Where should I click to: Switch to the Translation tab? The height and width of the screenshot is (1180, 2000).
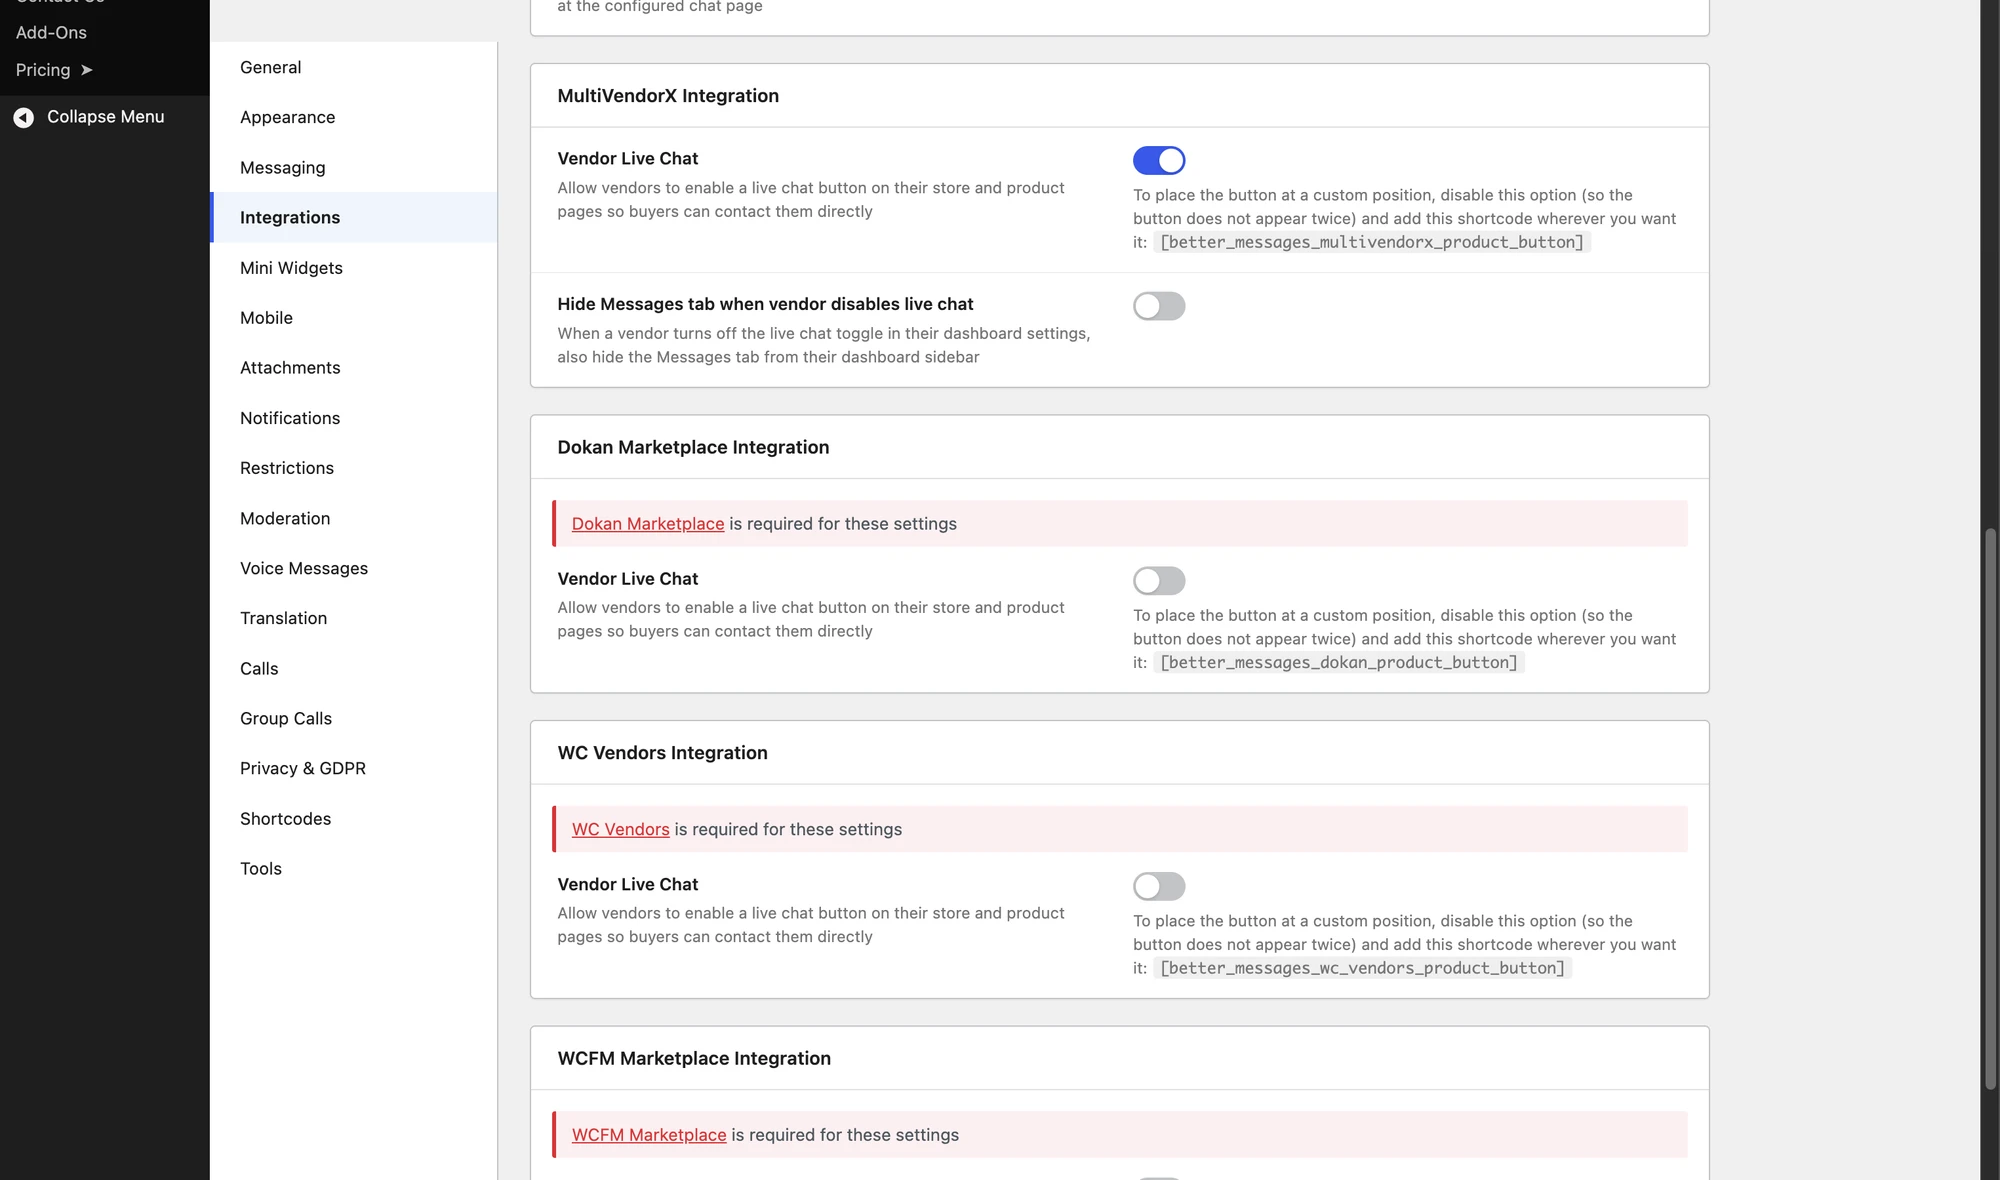point(353,618)
